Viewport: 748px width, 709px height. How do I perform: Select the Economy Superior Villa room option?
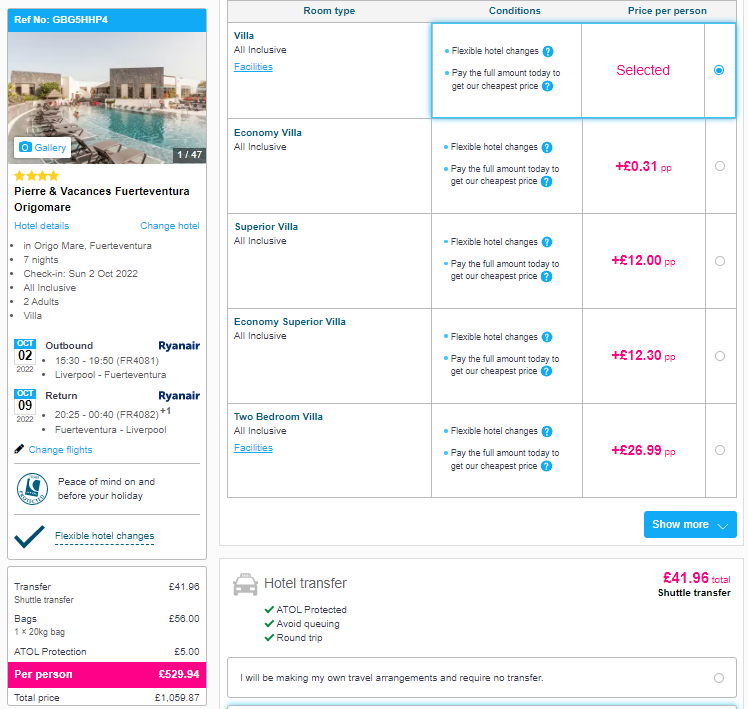point(720,356)
